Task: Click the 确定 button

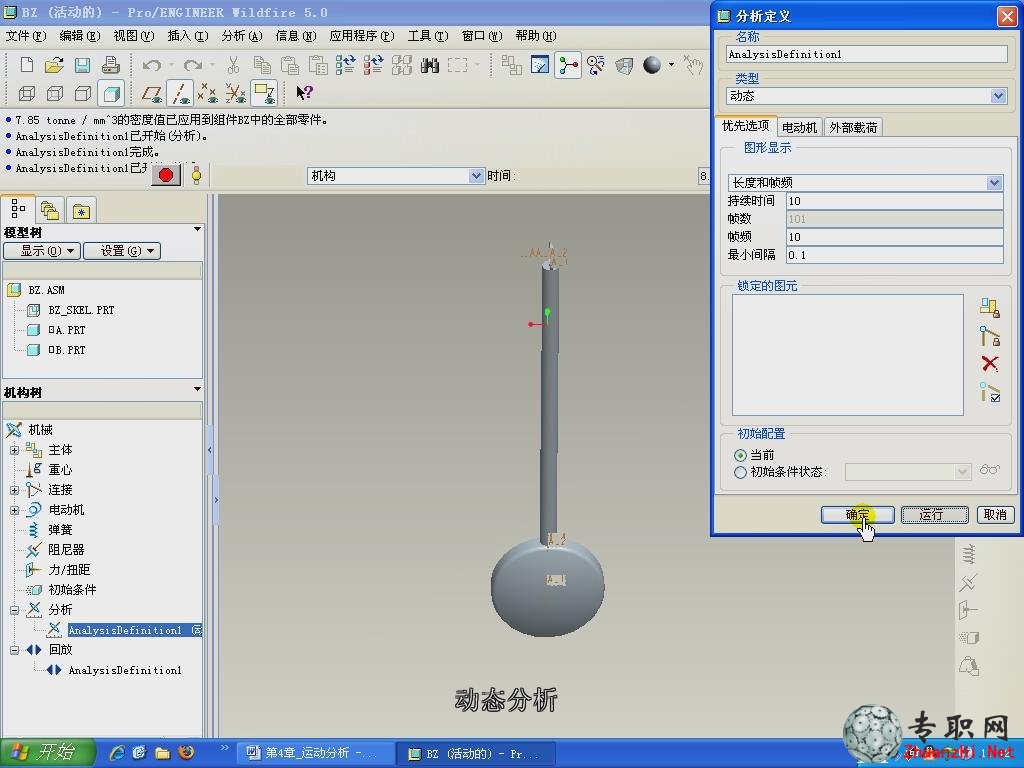Action: click(857, 515)
